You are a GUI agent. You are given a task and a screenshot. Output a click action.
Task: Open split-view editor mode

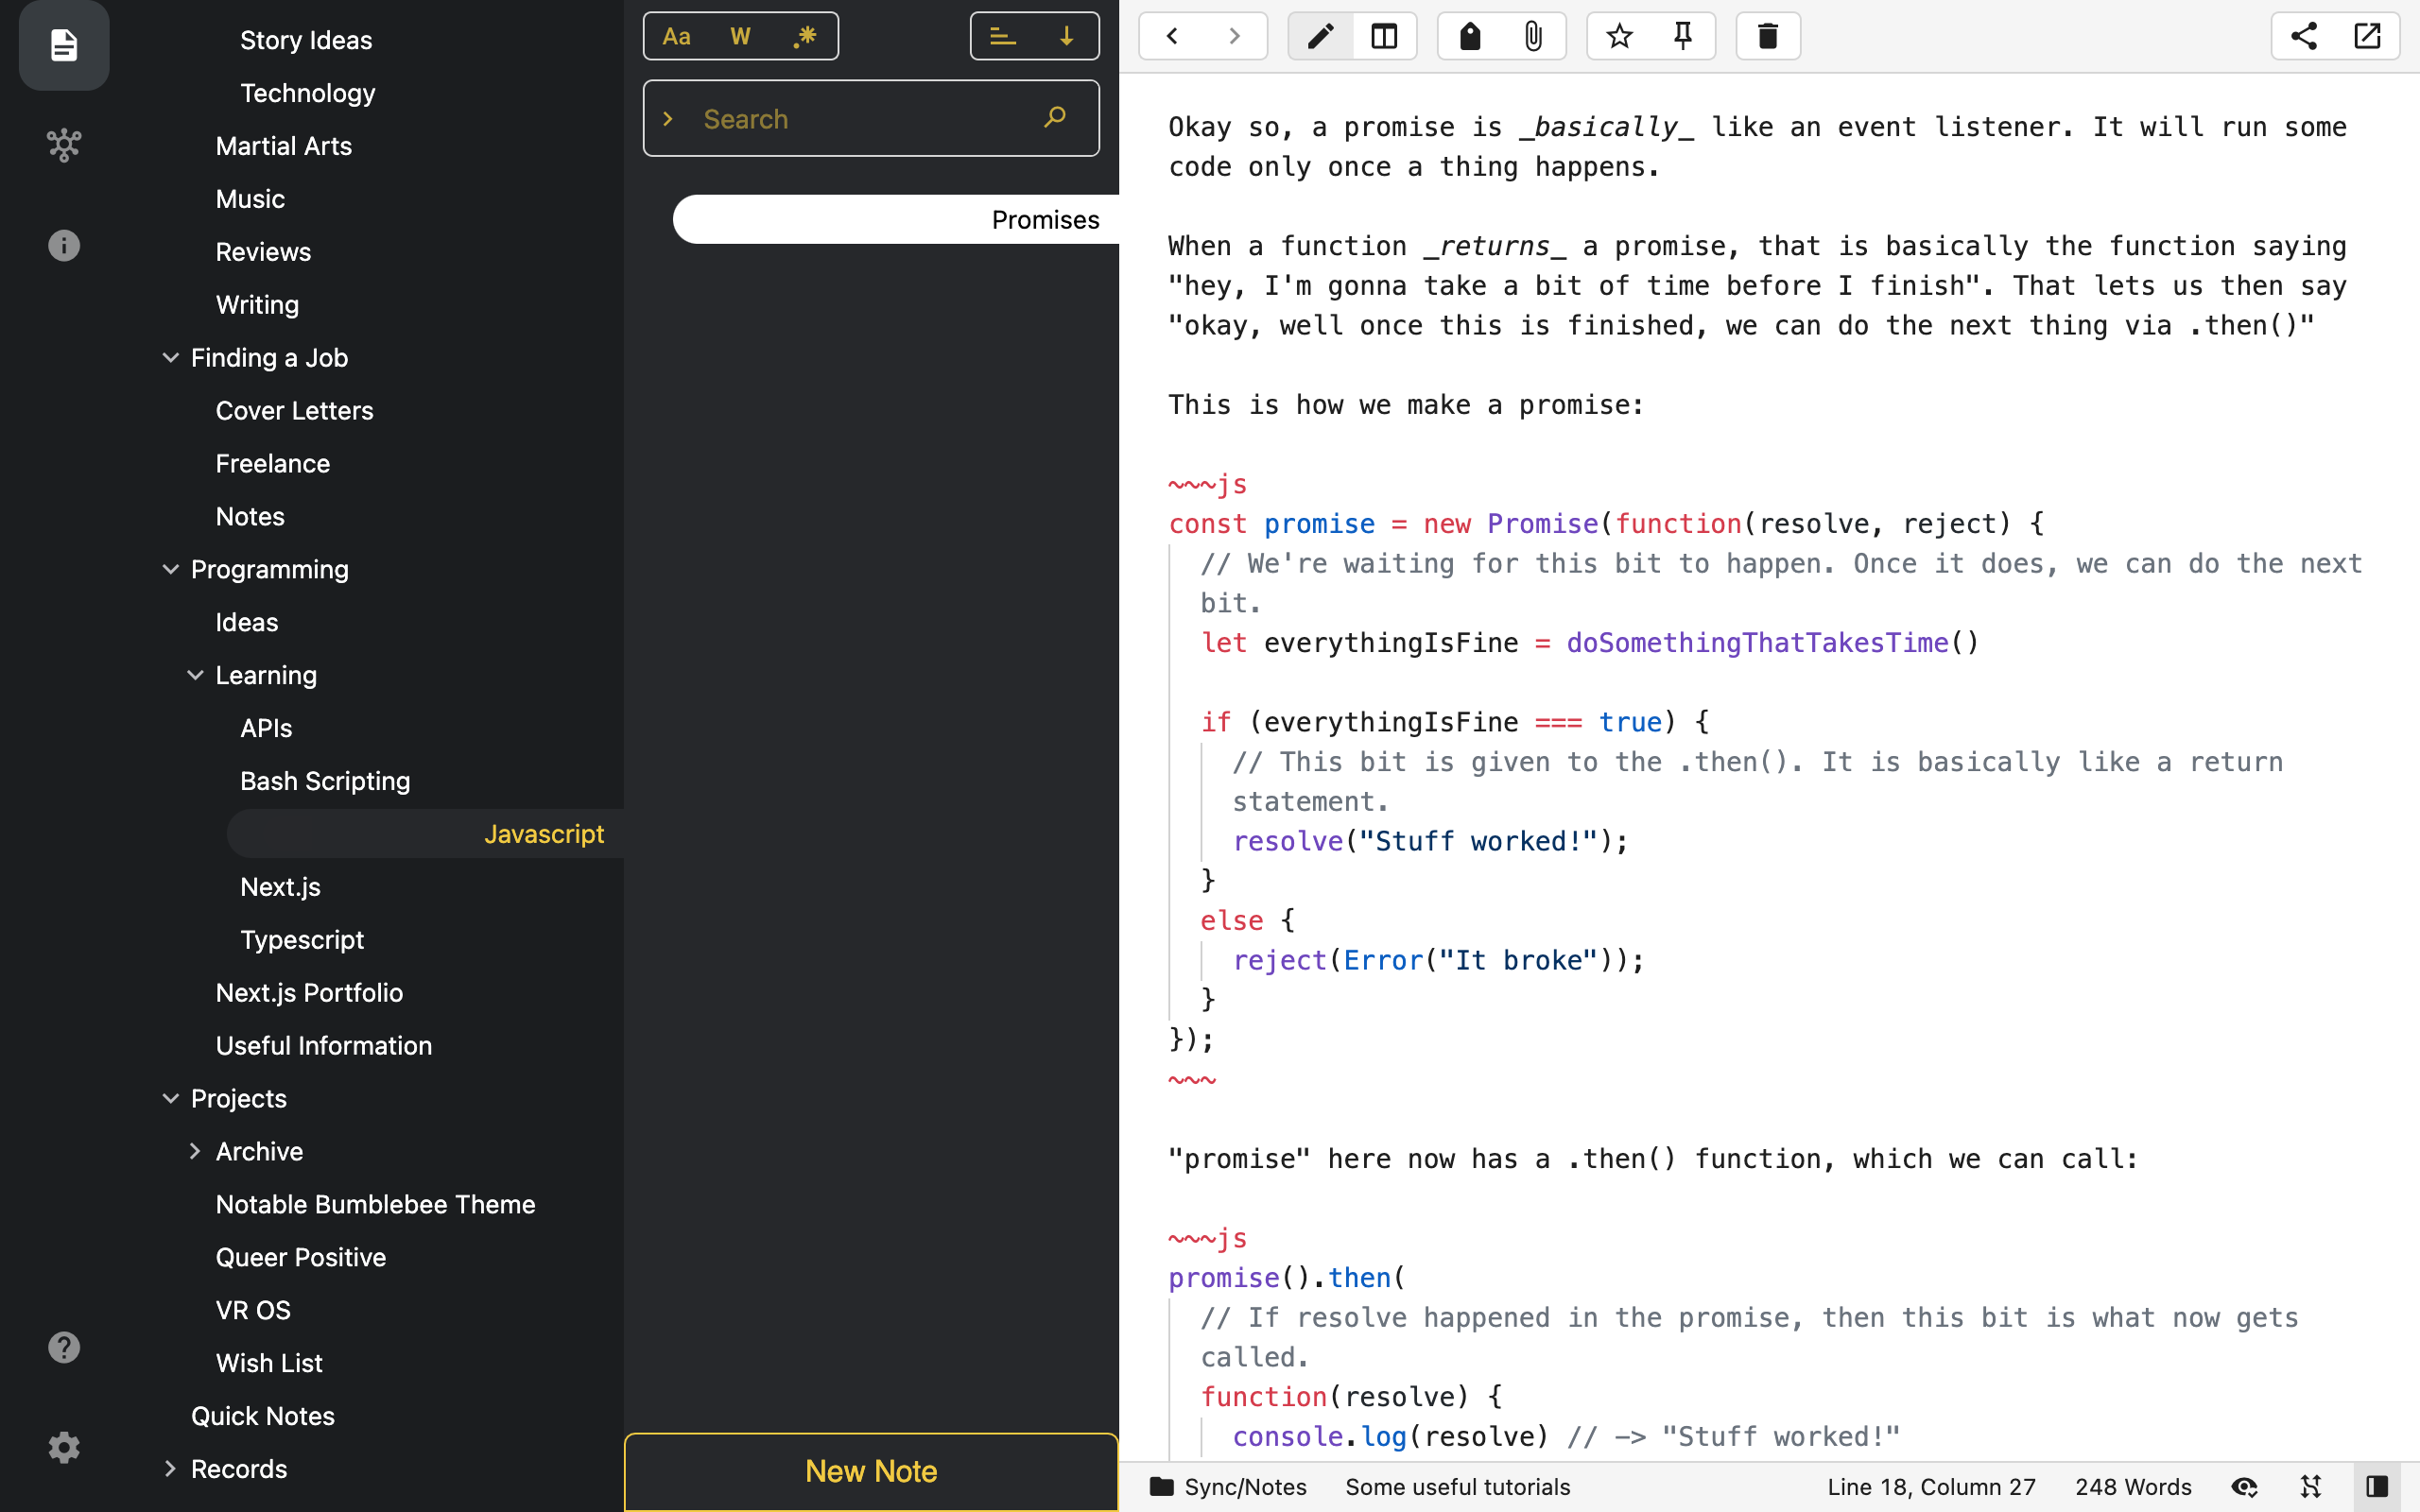coord(1383,35)
